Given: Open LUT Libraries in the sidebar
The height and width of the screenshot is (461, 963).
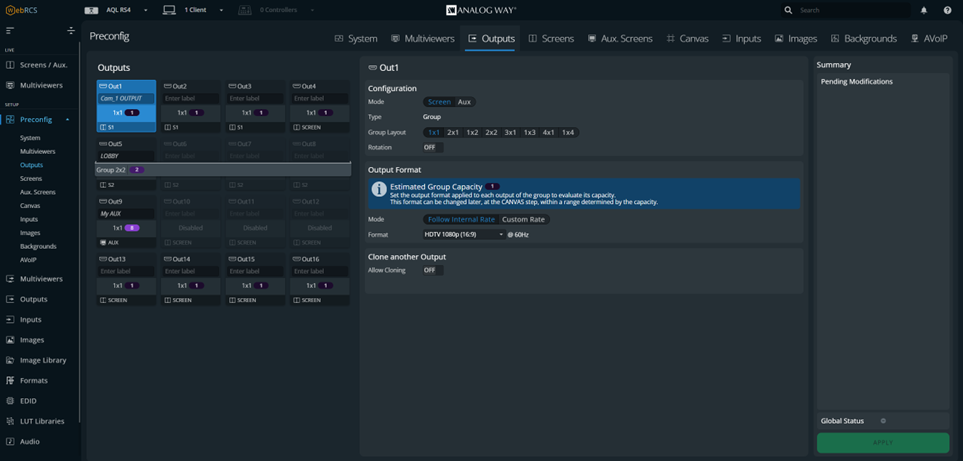Looking at the screenshot, I should coord(41,421).
